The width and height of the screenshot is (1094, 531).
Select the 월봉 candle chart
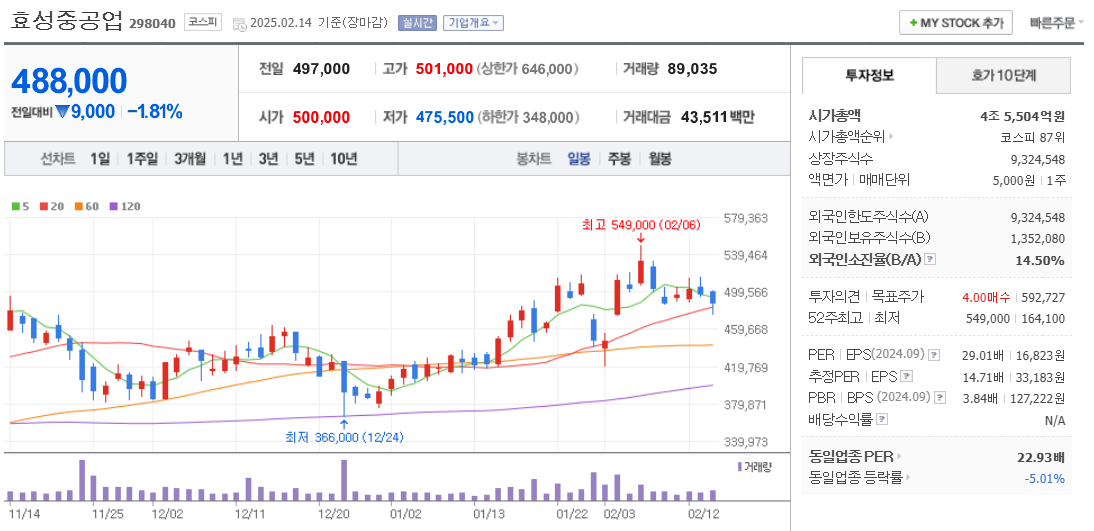click(x=659, y=159)
